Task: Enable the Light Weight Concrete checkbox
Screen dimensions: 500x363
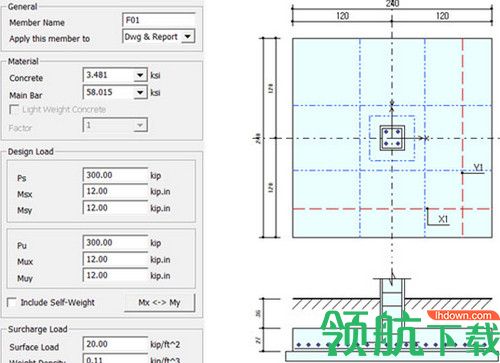Action: (x=14, y=110)
